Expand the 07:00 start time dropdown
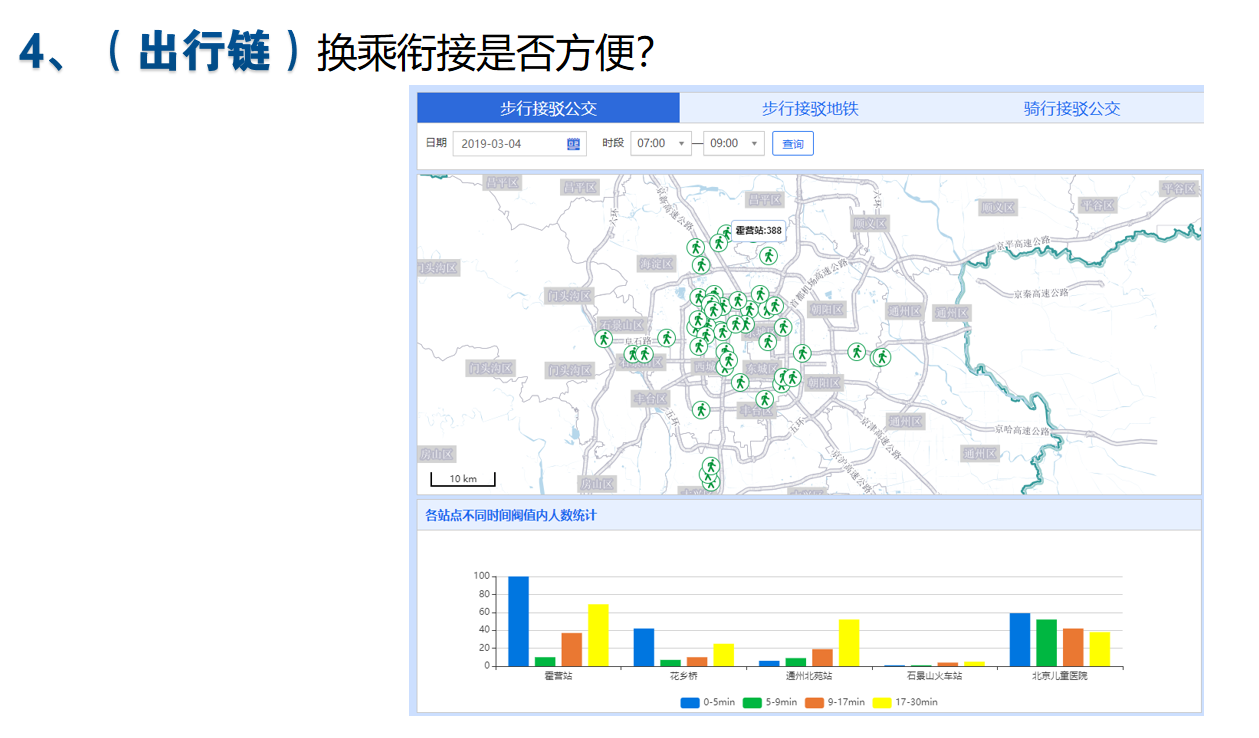The image size is (1259, 738). point(661,144)
